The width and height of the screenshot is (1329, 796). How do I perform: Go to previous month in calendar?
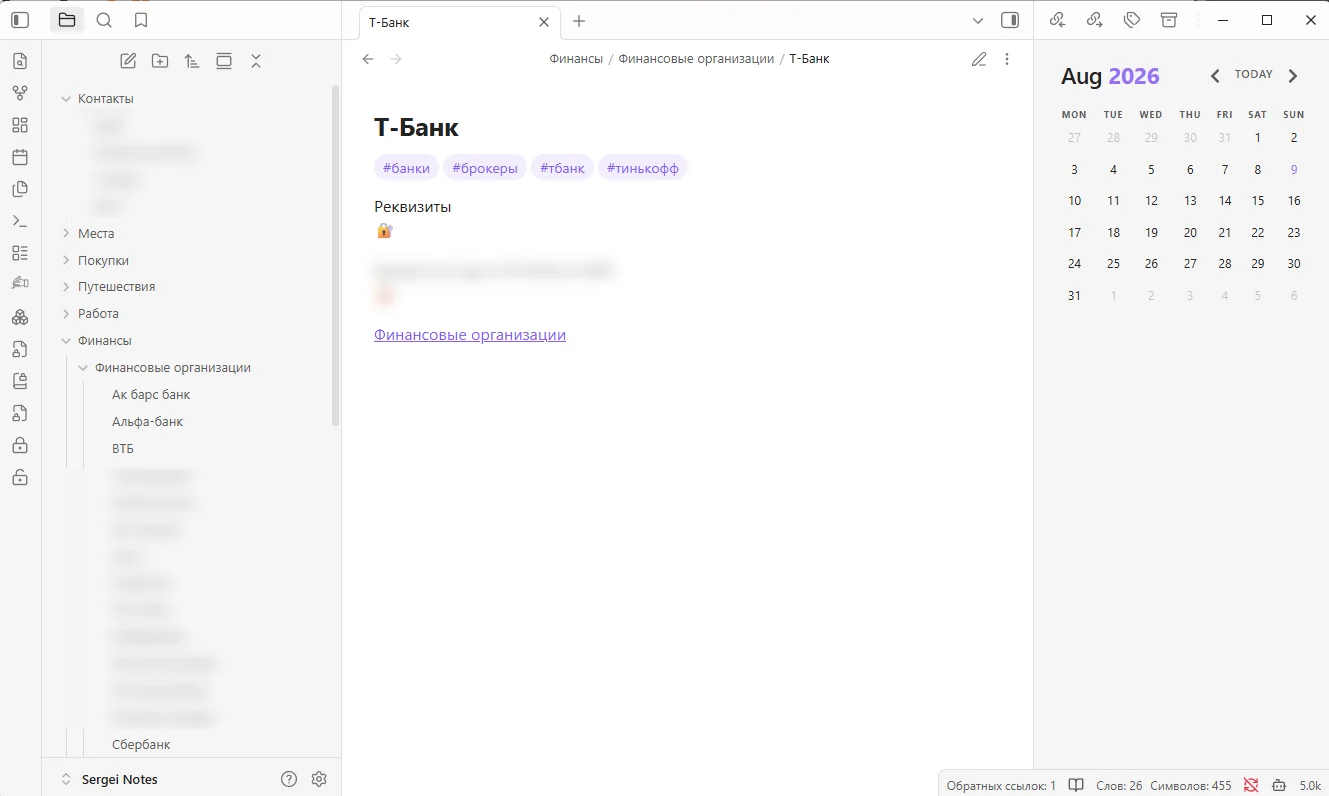pos(1215,76)
